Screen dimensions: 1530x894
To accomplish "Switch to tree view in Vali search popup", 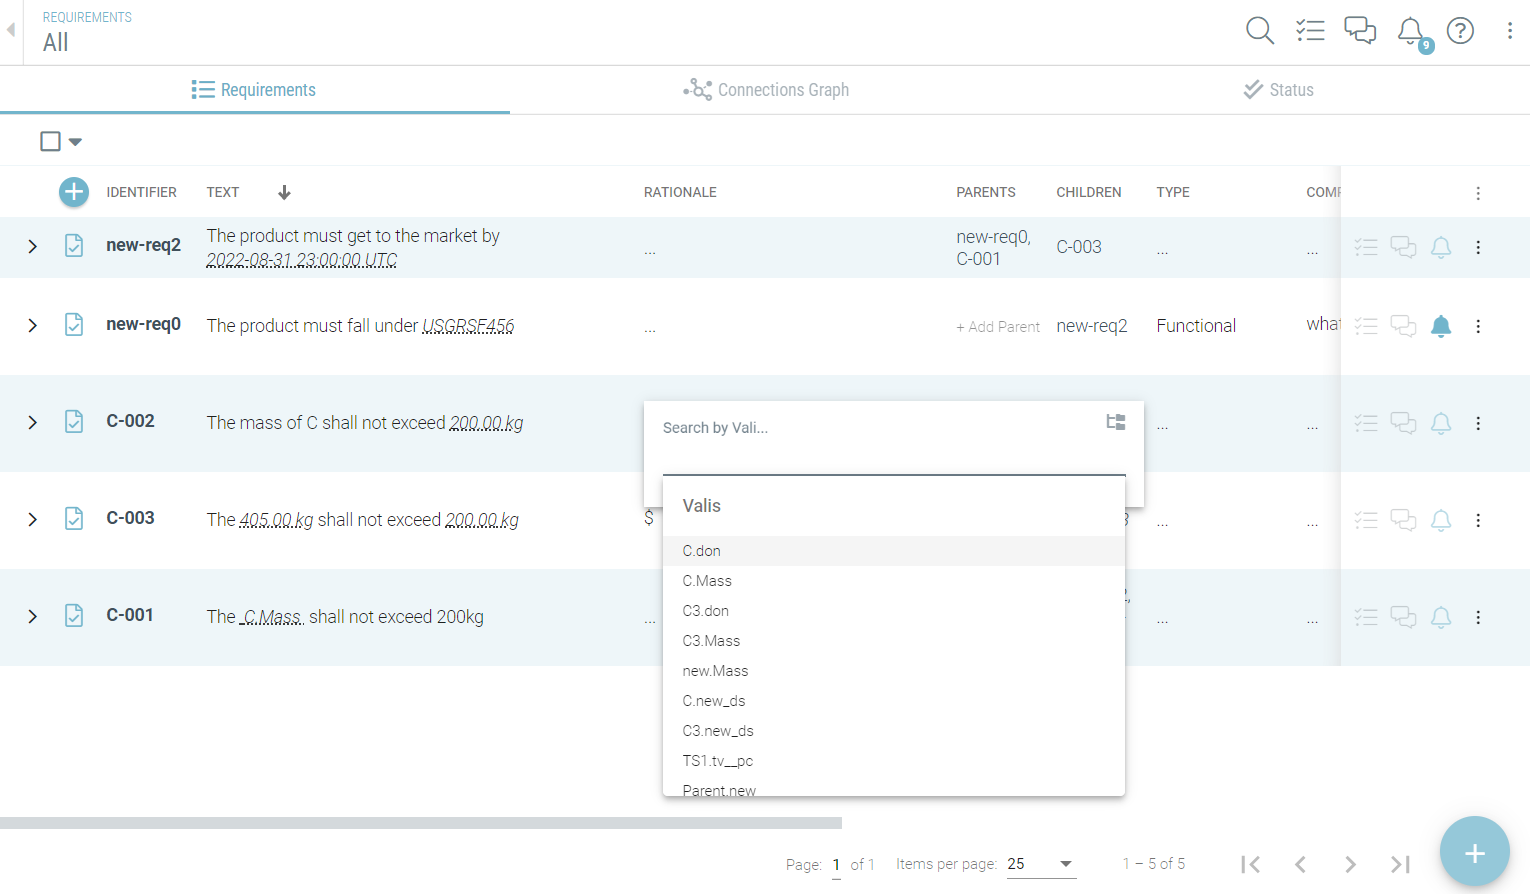I will tap(1116, 422).
